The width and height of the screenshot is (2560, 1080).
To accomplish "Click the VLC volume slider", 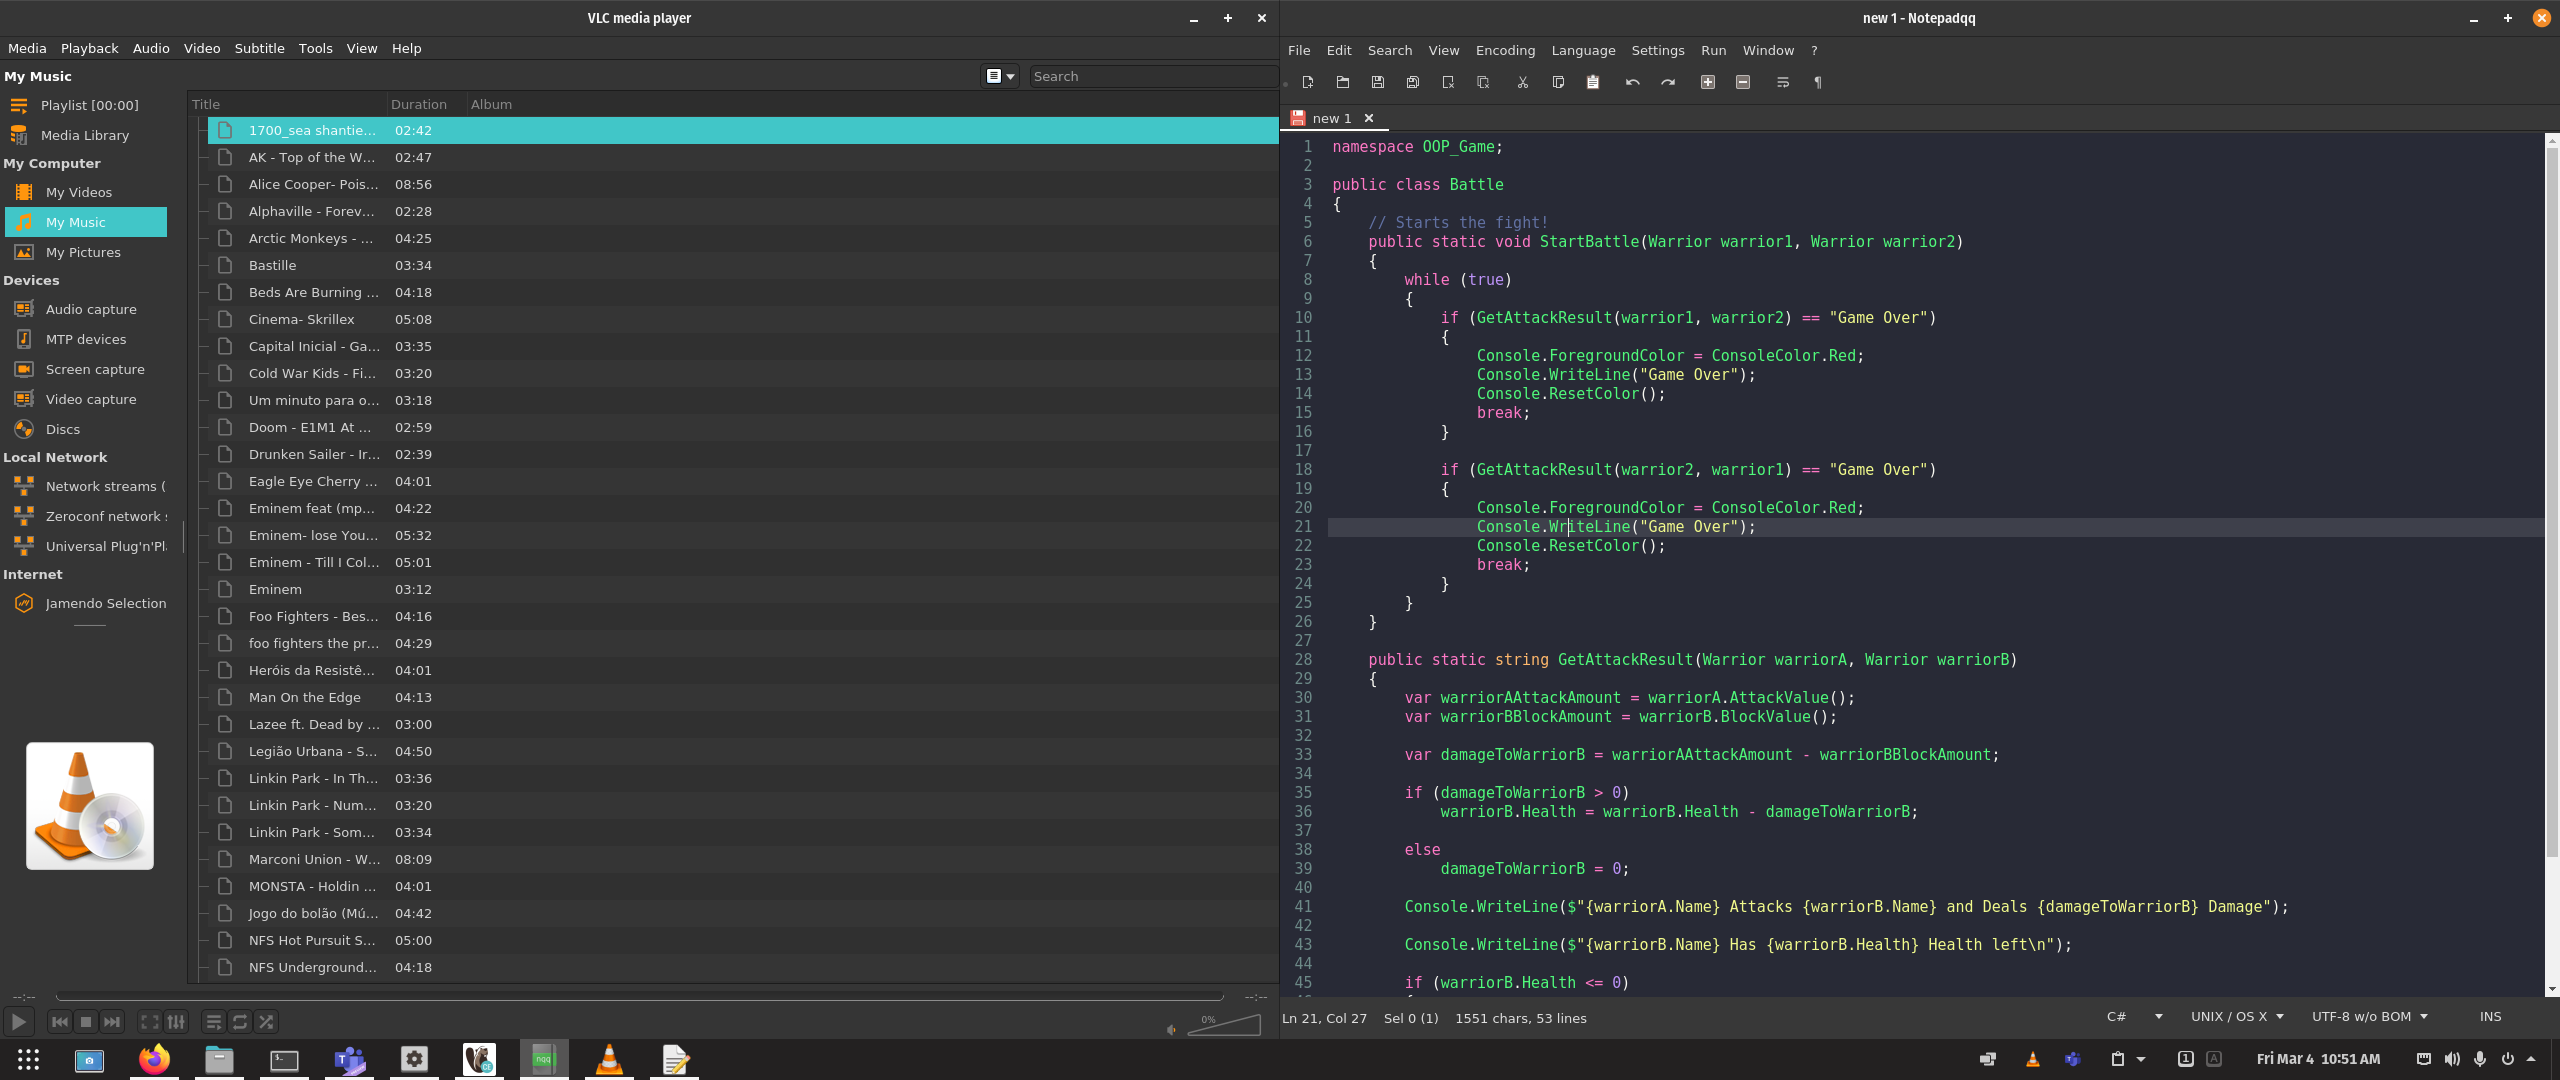I will (x=1224, y=1026).
